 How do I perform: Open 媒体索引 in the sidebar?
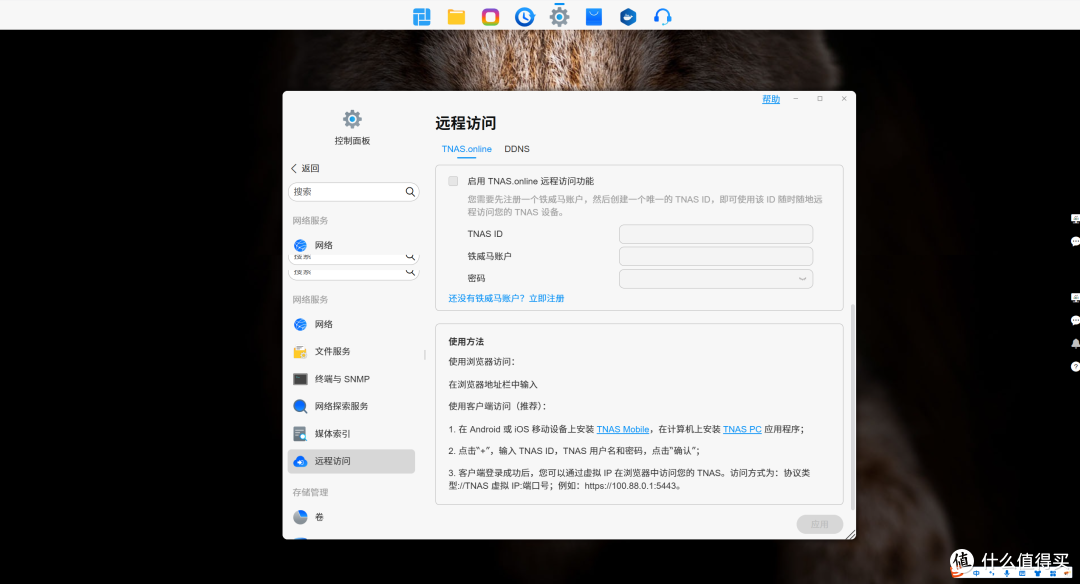[351, 434]
